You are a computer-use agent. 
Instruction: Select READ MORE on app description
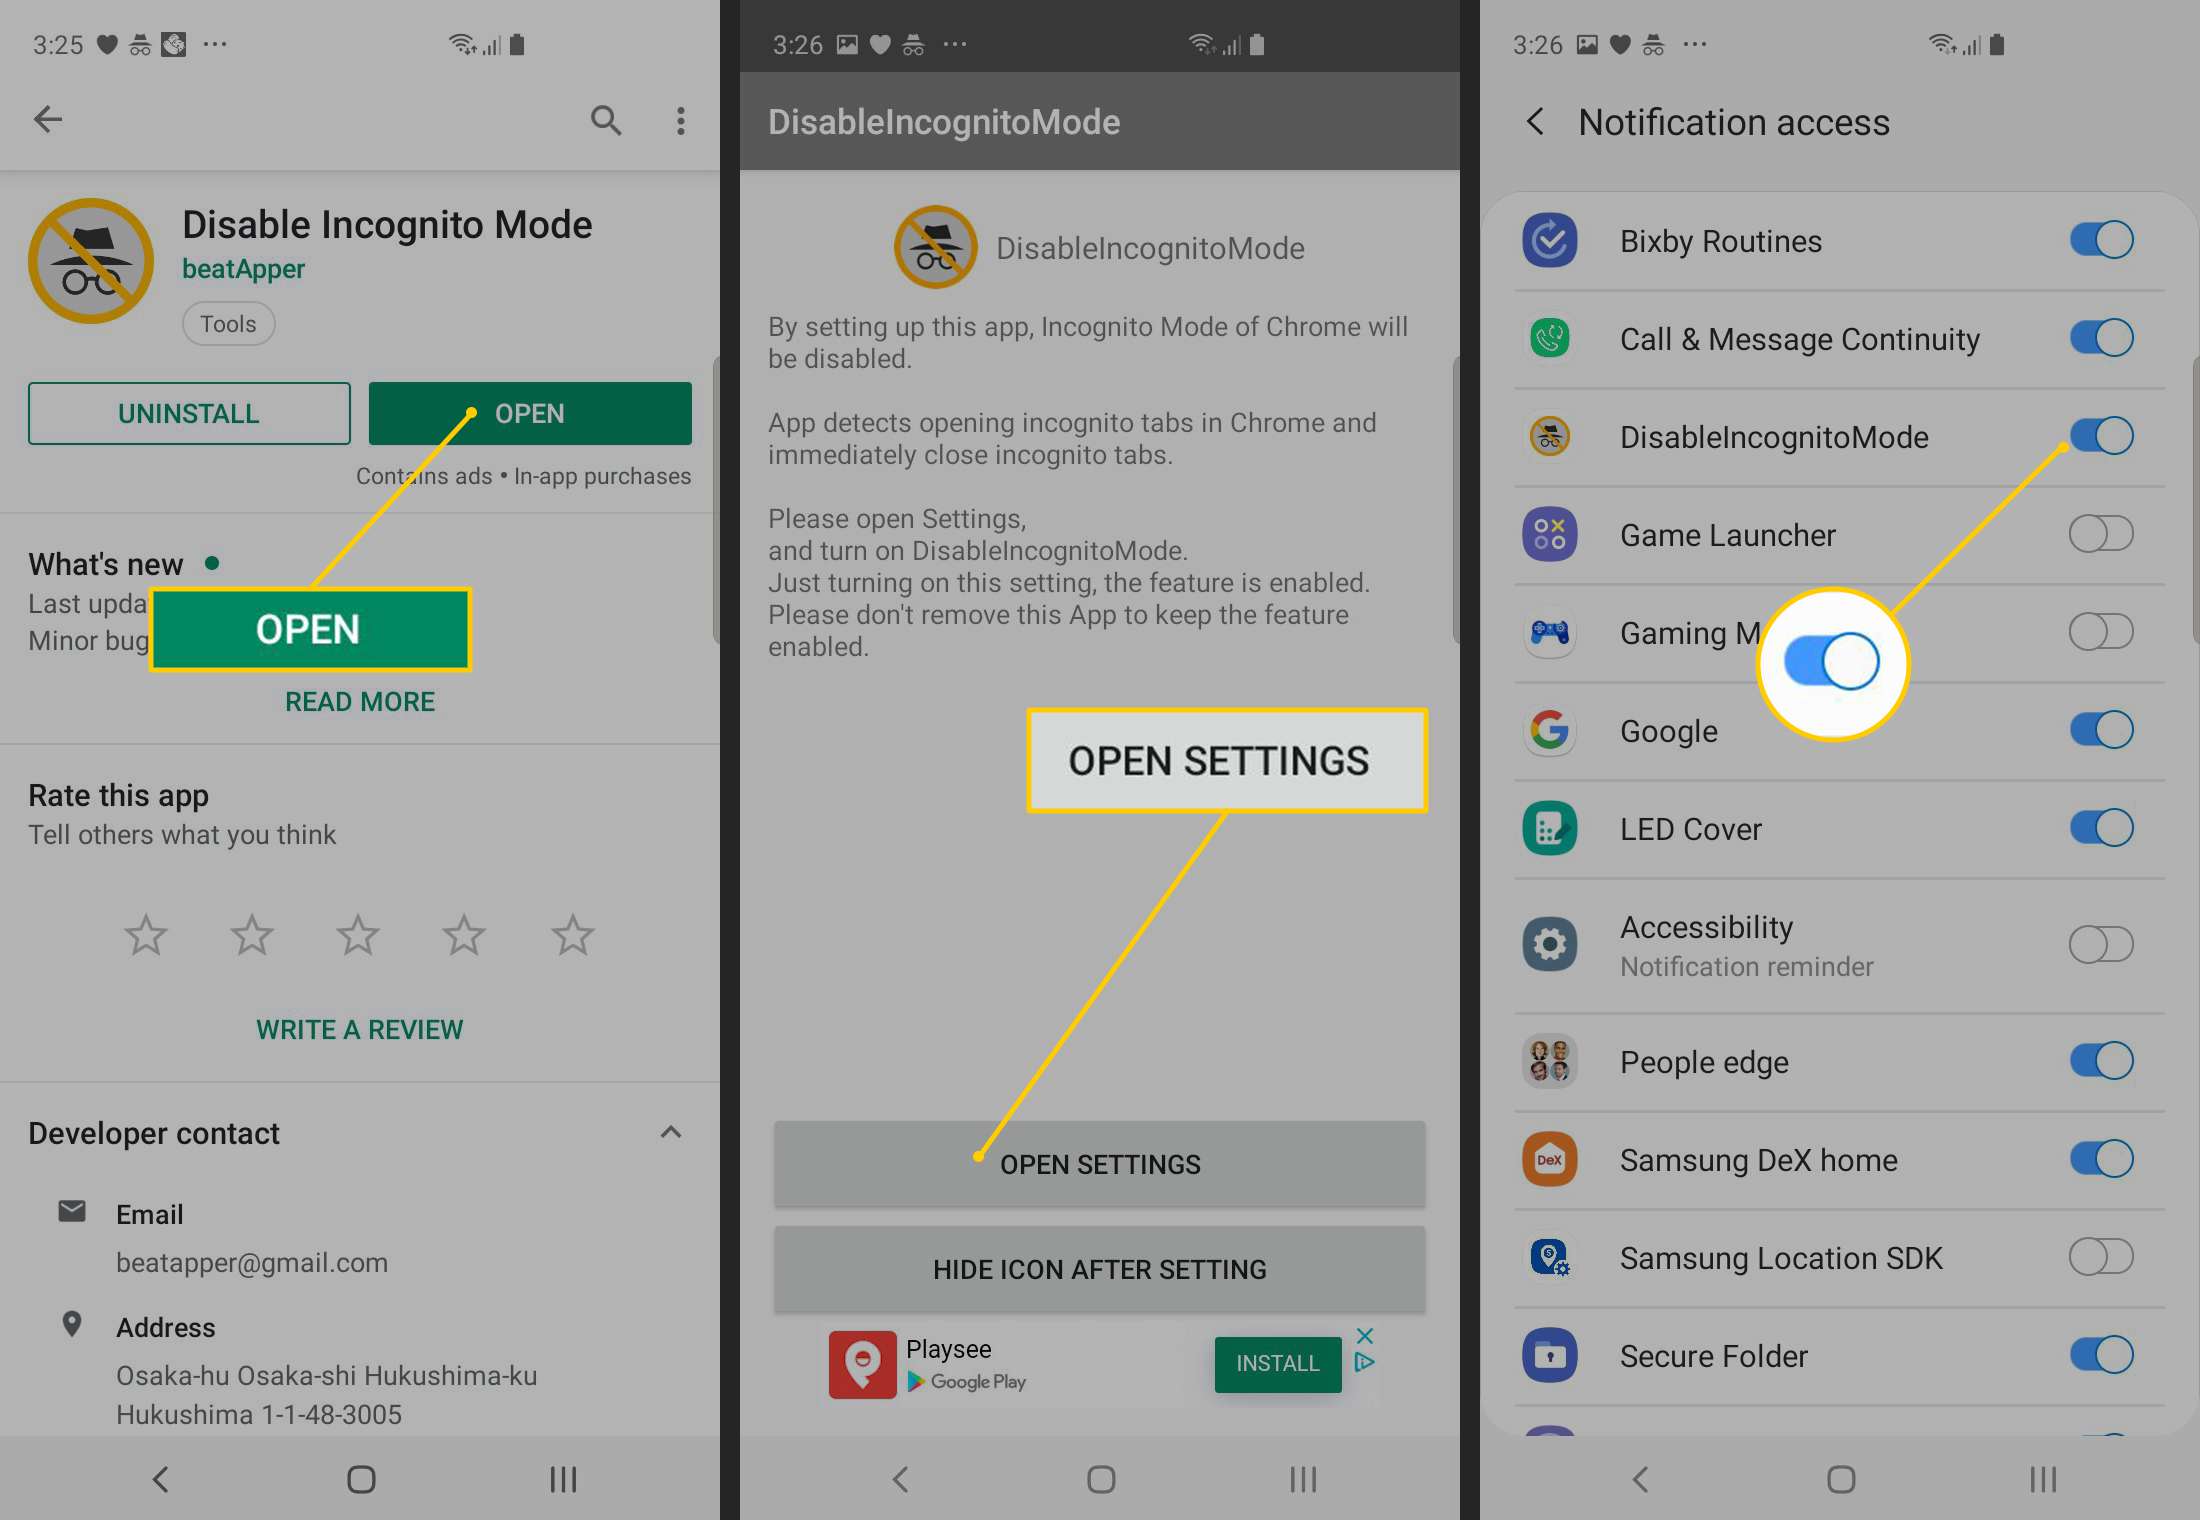click(x=359, y=701)
